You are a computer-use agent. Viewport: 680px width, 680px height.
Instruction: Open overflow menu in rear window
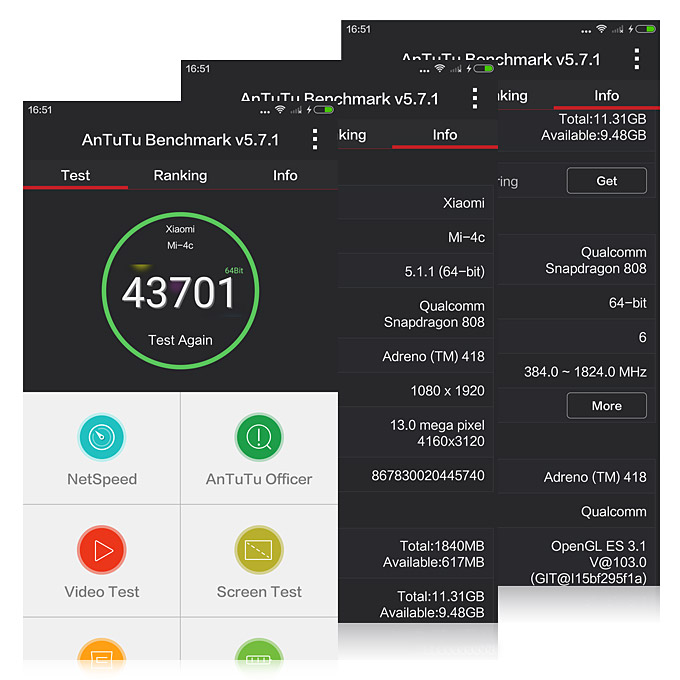pos(636,59)
